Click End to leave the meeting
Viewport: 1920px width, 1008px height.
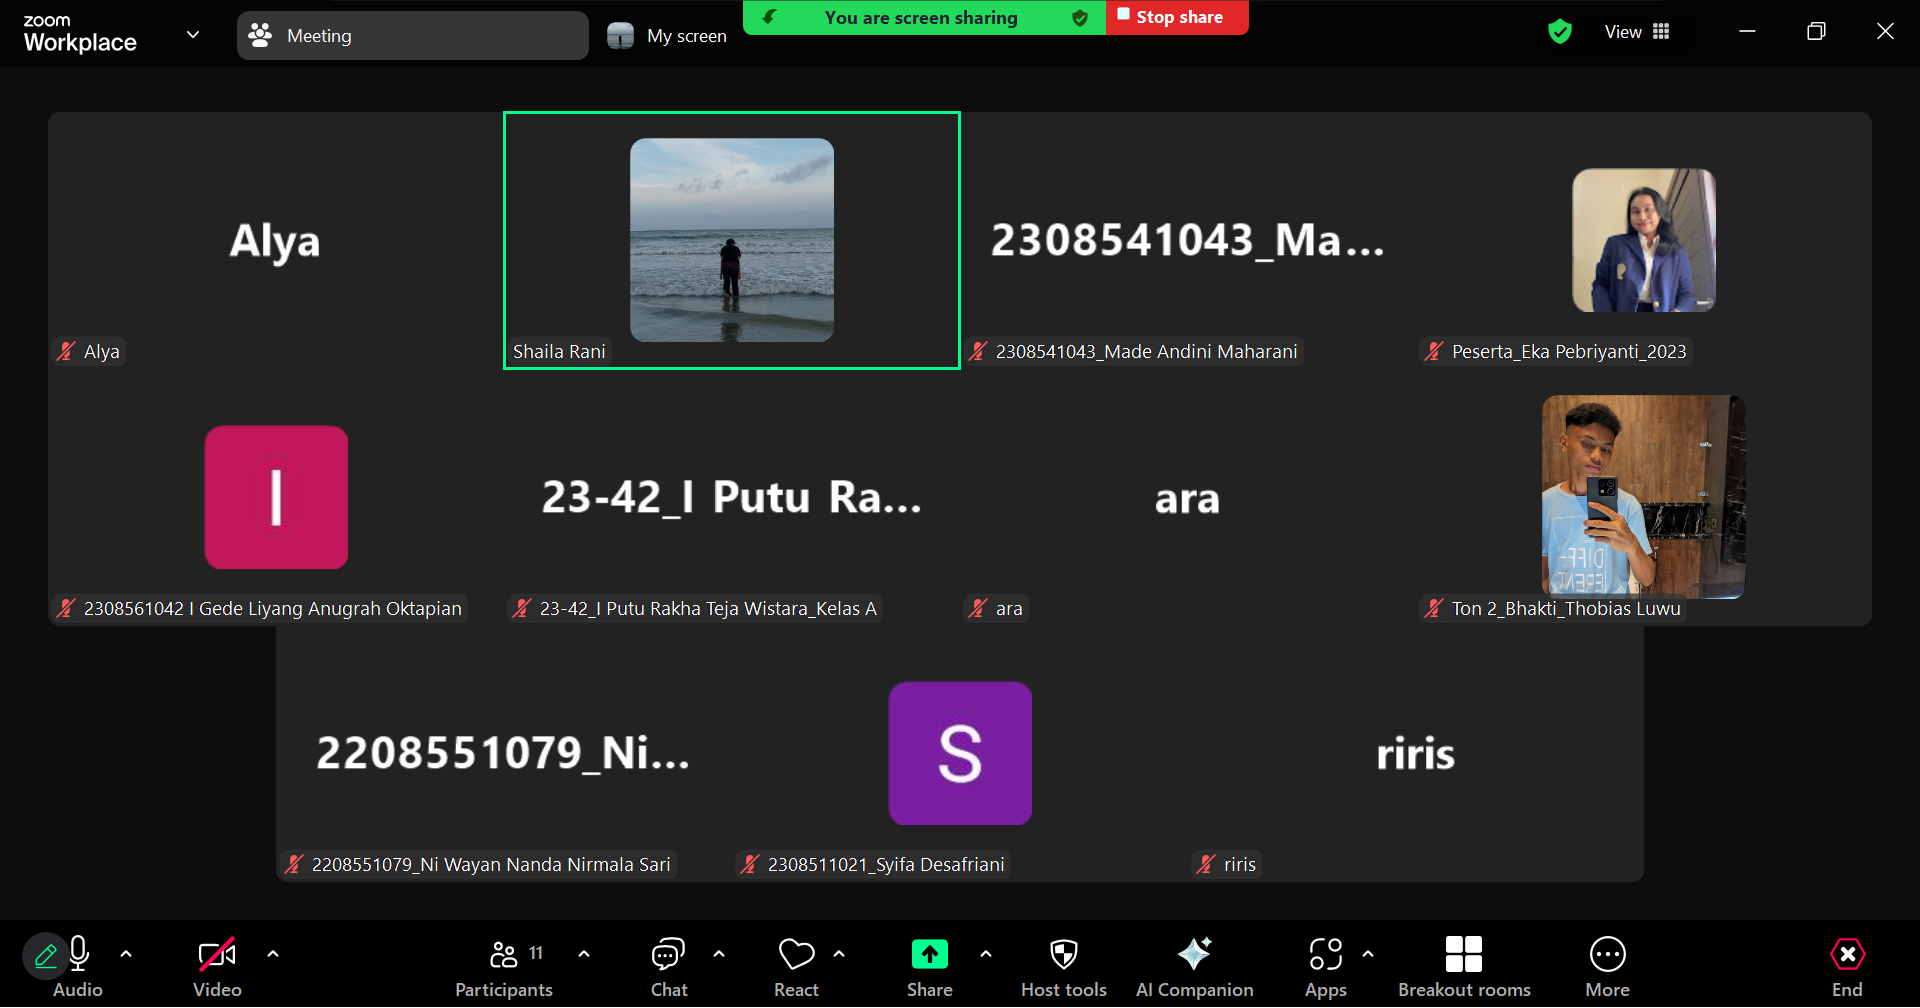[x=1847, y=966]
